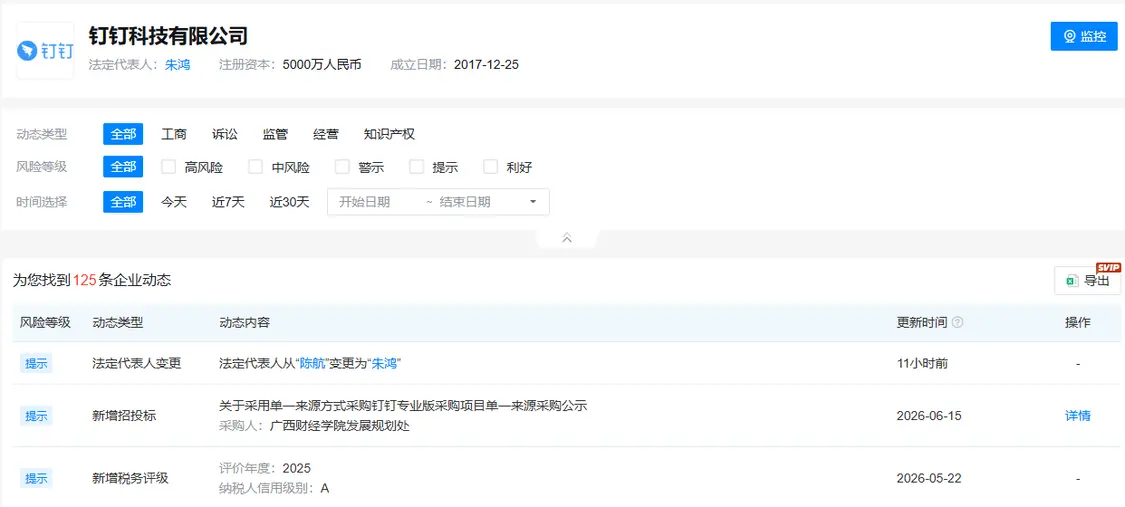Click 新增税务评级 type cell
The width and height of the screenshot is (1125, 507).
pyautogui.click(x=131, y=478)
